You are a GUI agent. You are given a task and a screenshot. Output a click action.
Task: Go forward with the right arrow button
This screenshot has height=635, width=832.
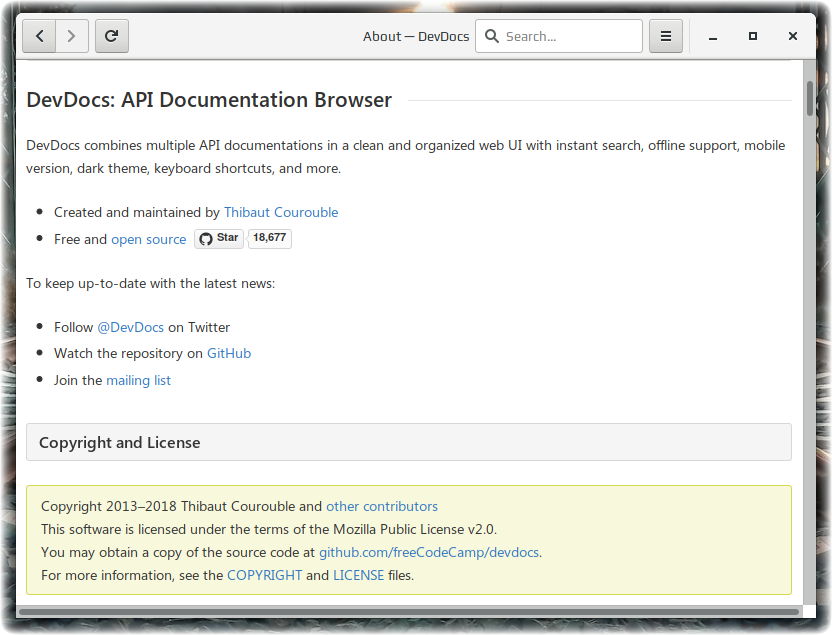(x=72, y=36)
